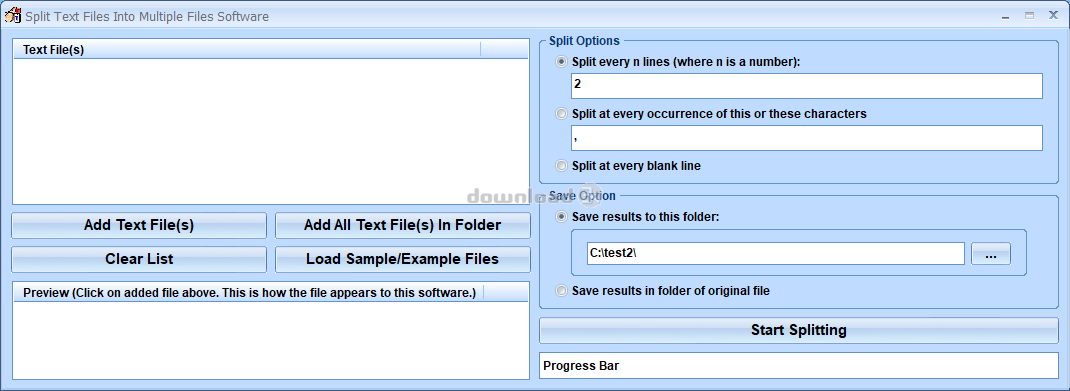
Task: Minimize the application window
Action: tap(1006, 15)
